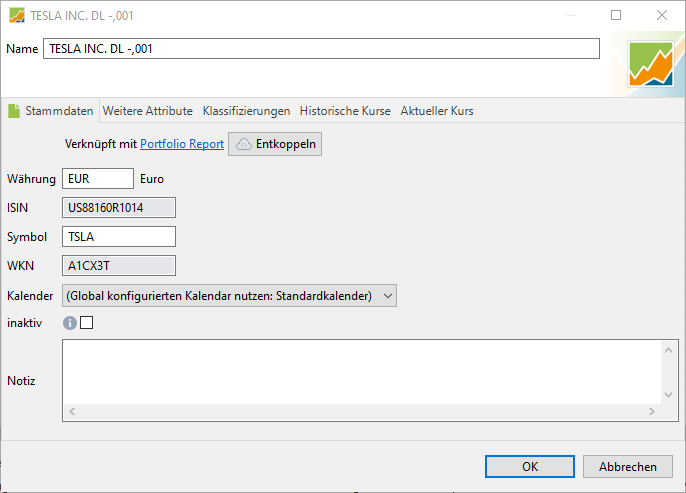Click inside the Notiz text area
The image size is (686, 493).
pyautogui.click(x=360, y=372)
